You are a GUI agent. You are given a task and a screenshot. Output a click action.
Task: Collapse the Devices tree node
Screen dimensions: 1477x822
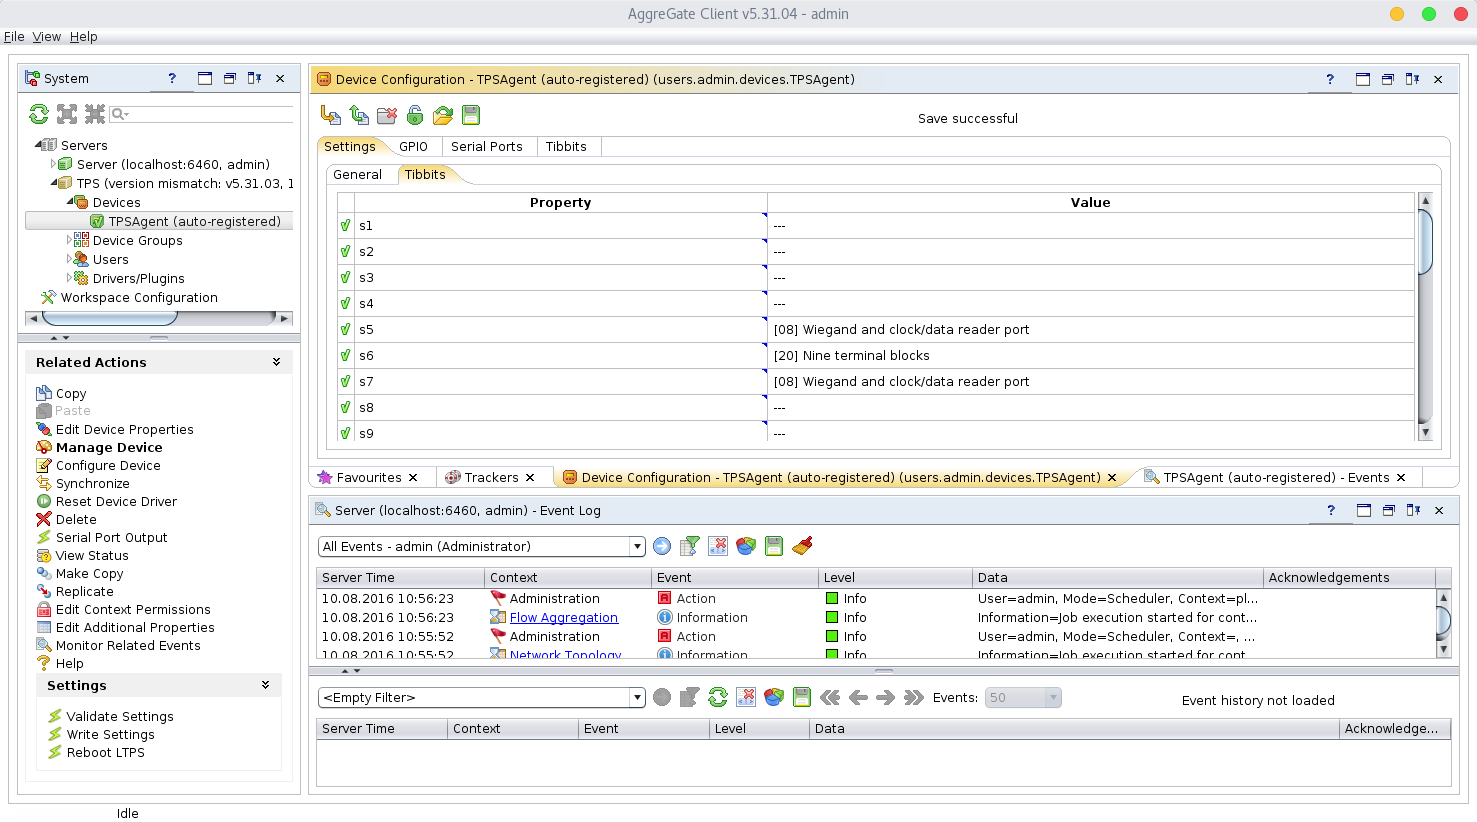tap(71, 202)
